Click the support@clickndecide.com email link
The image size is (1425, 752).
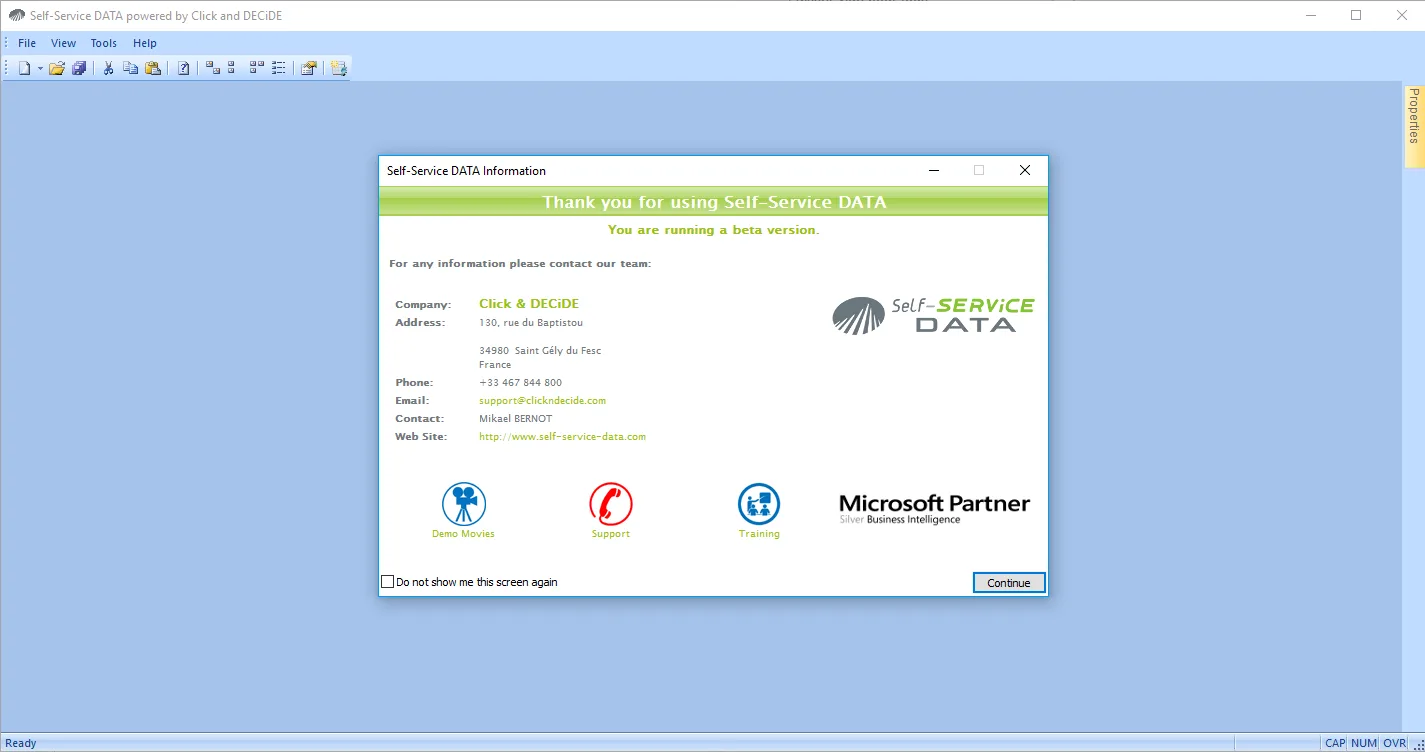tap(542, 401)
